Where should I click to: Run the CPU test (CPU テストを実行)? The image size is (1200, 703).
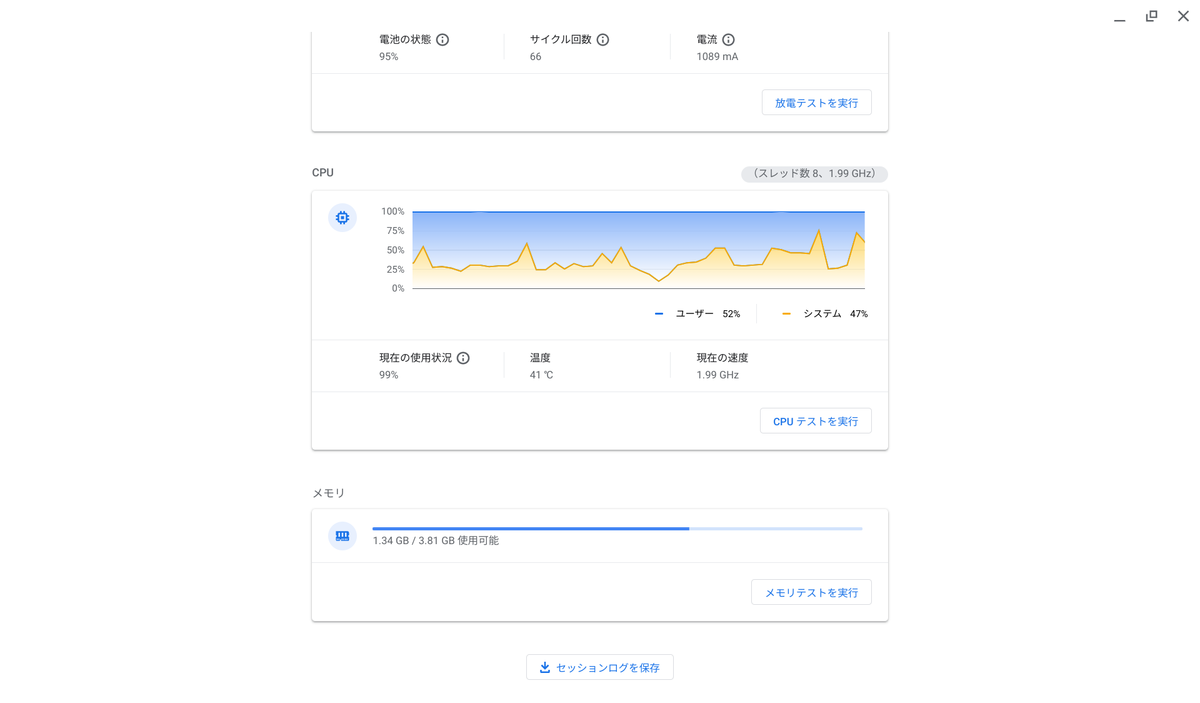(x=815, y=421)
